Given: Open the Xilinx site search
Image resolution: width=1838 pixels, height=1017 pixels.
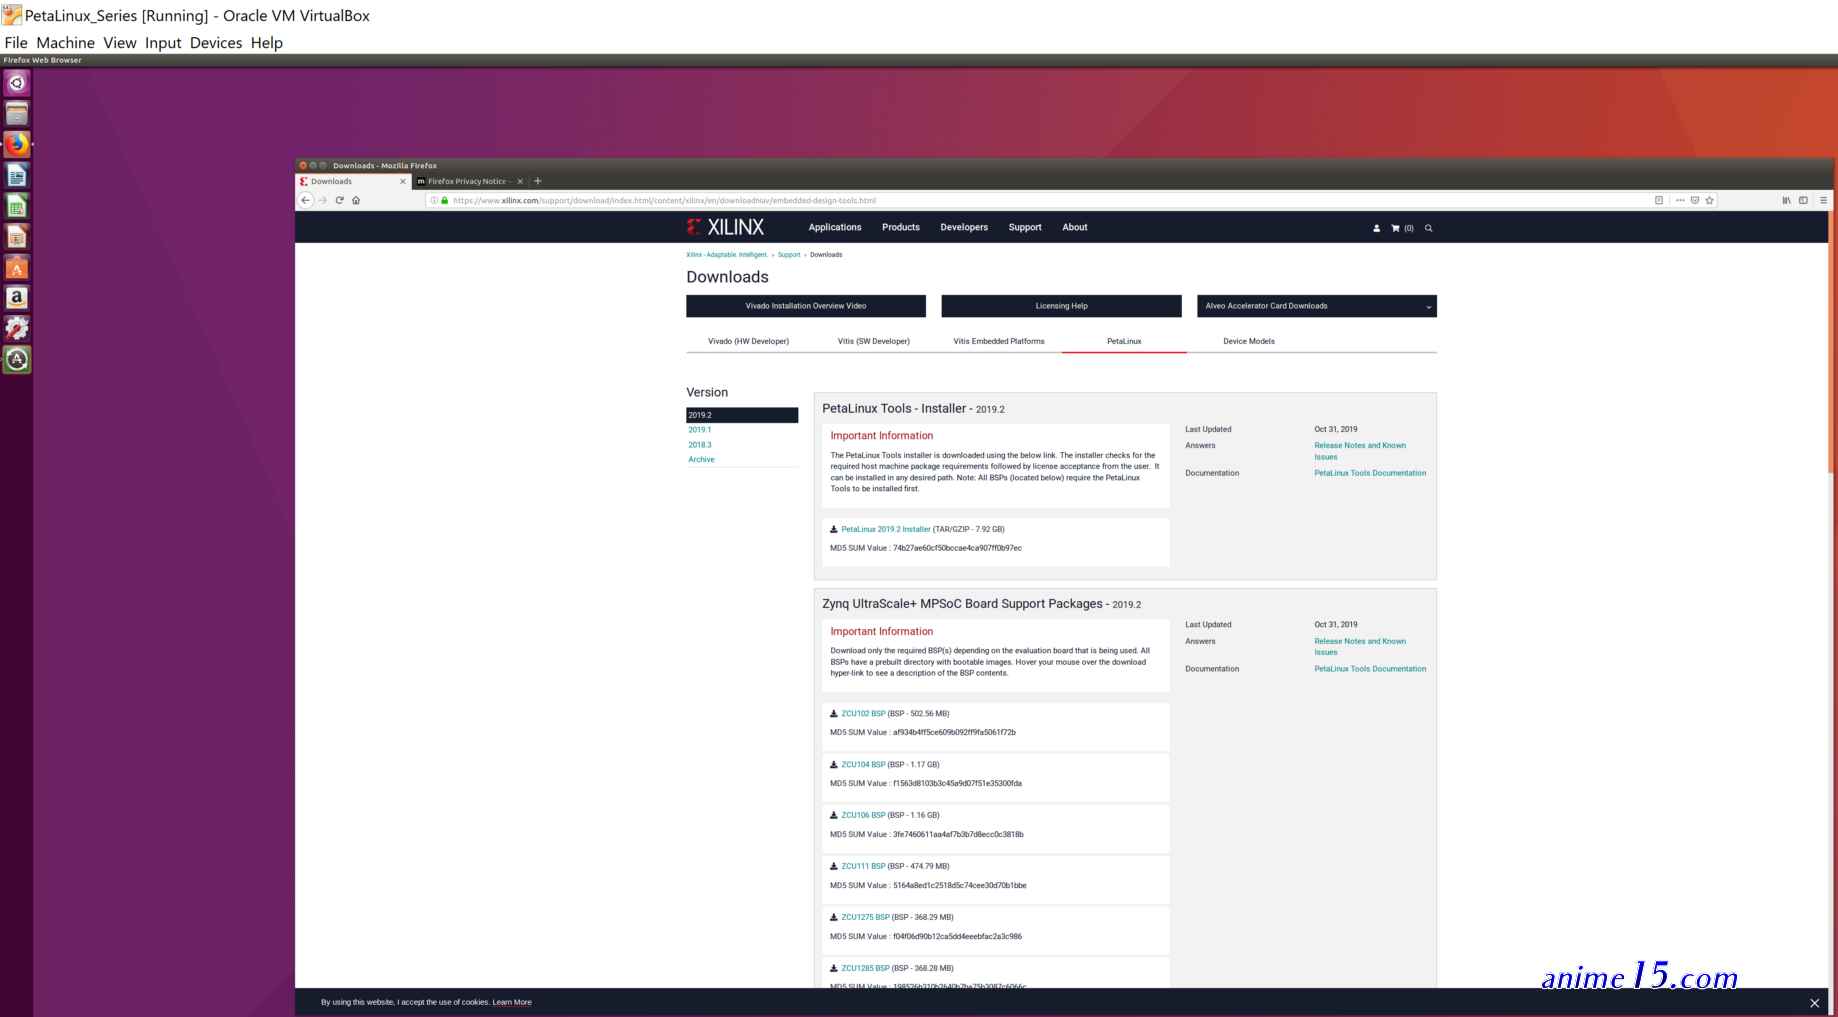Looking at the screenshot, I should pyautogui.click(x=1429, y=228).
